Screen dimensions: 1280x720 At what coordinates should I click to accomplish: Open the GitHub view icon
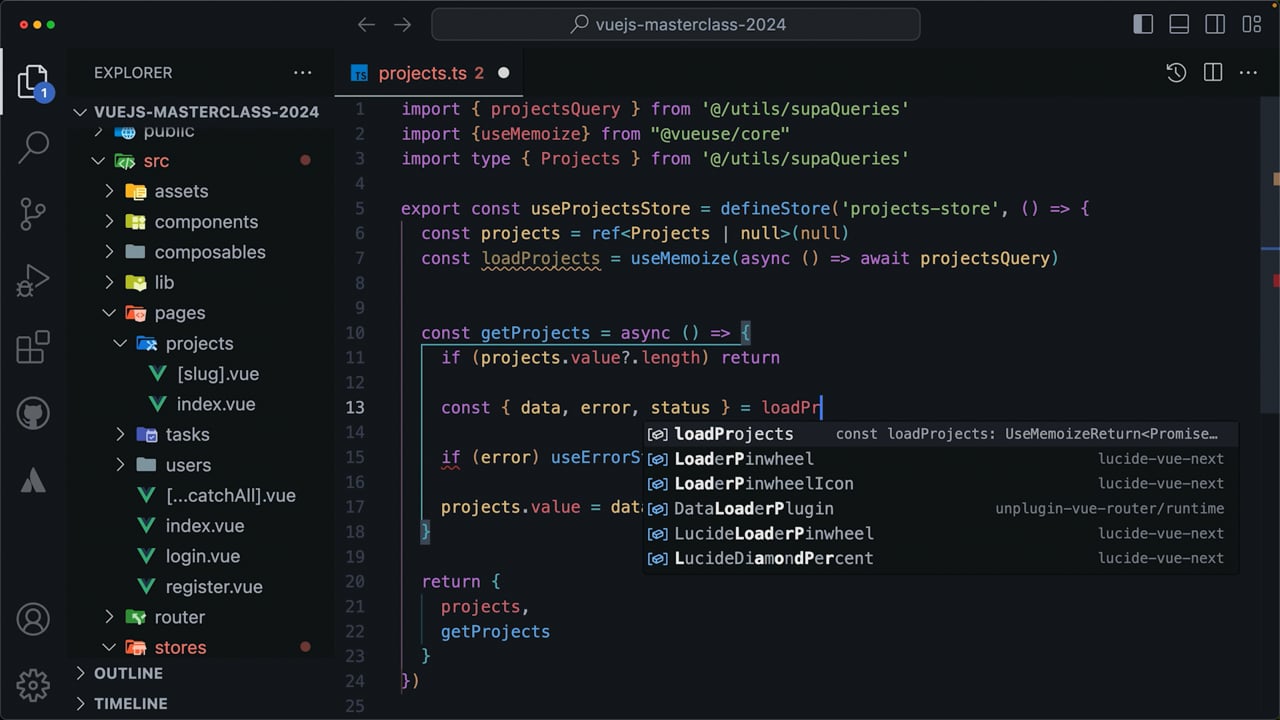[33, 413]
